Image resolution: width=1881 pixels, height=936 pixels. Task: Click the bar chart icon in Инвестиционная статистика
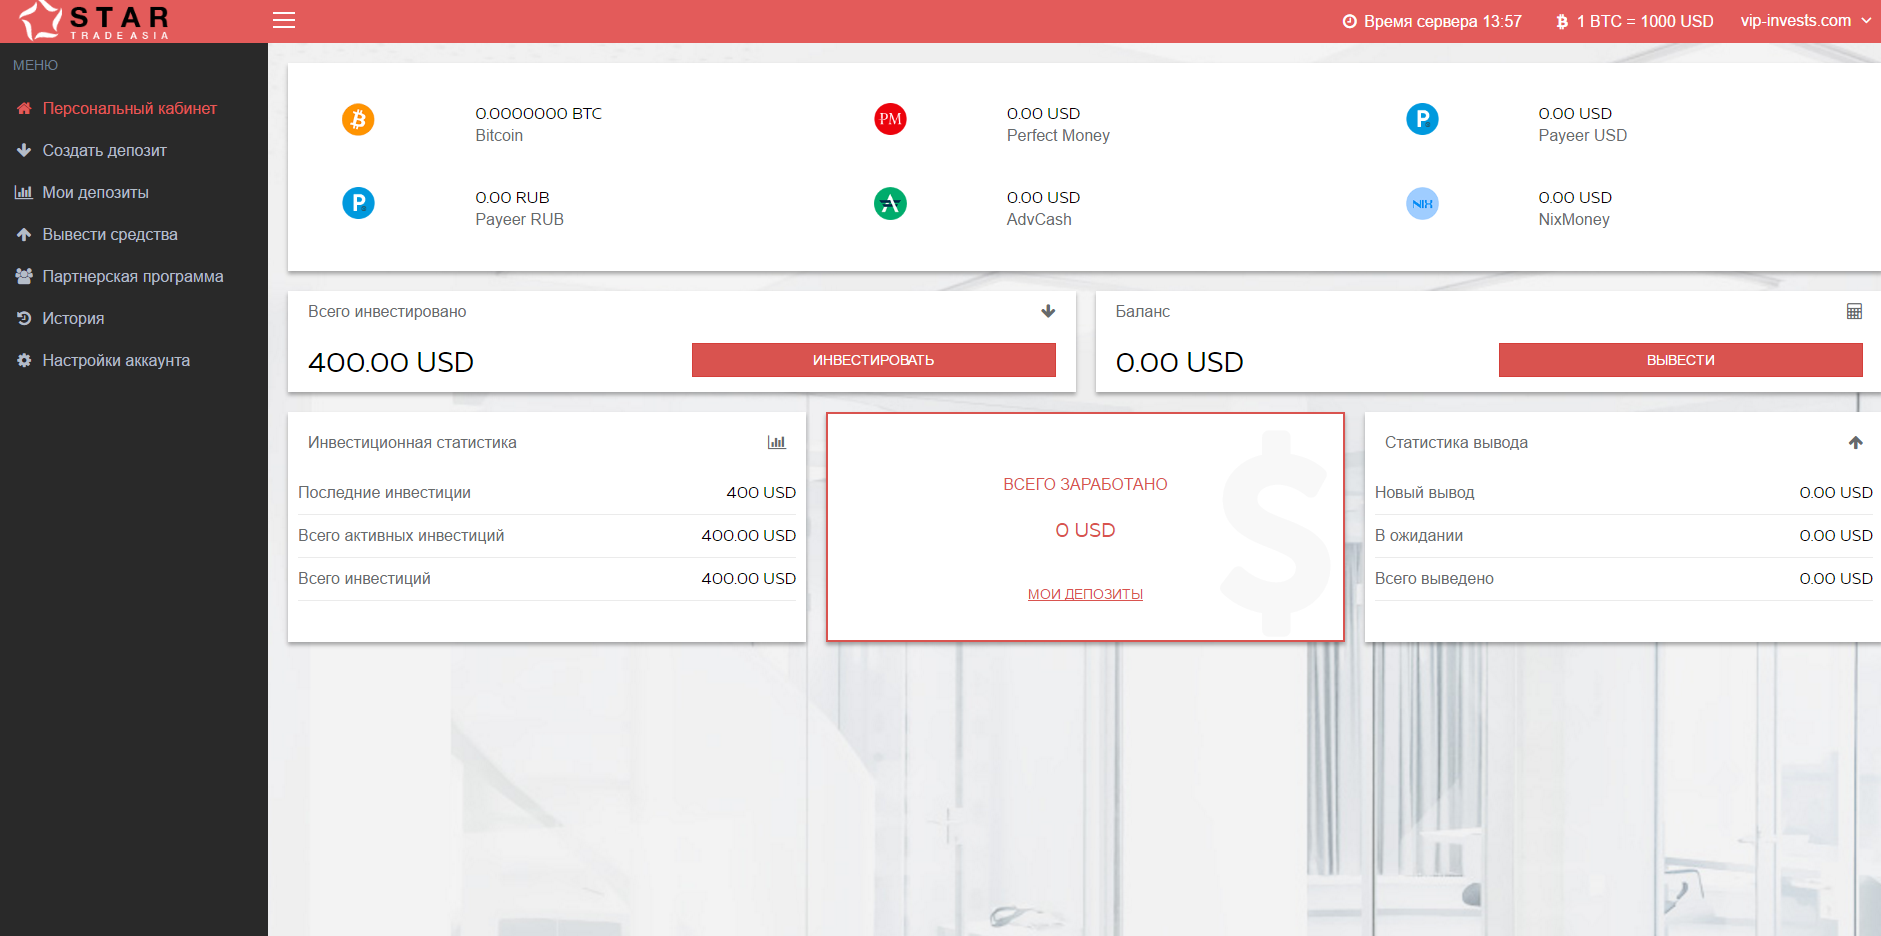[x=778, y=441]
